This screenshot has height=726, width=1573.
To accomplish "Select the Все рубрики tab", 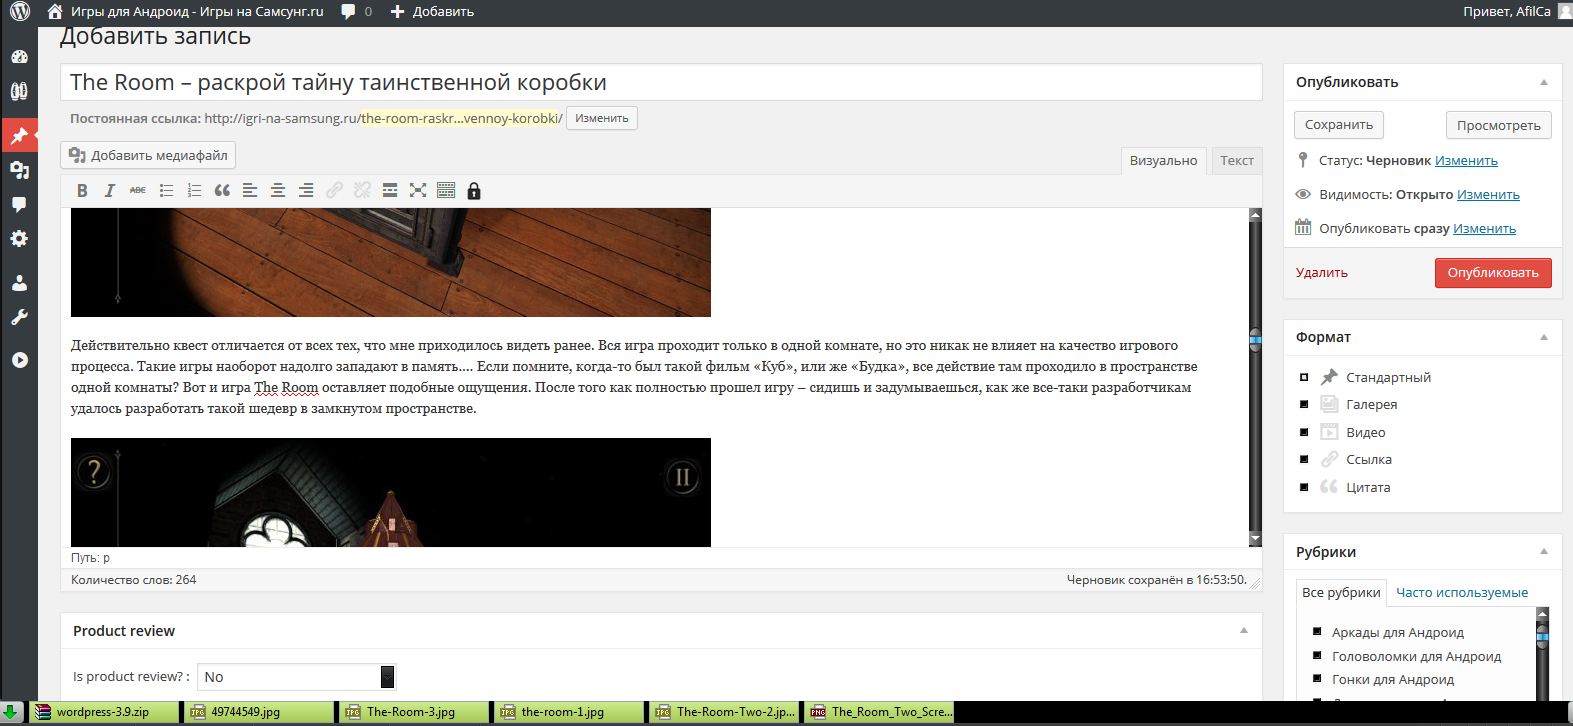I will pyautogui.click(x=1341, y=593).
